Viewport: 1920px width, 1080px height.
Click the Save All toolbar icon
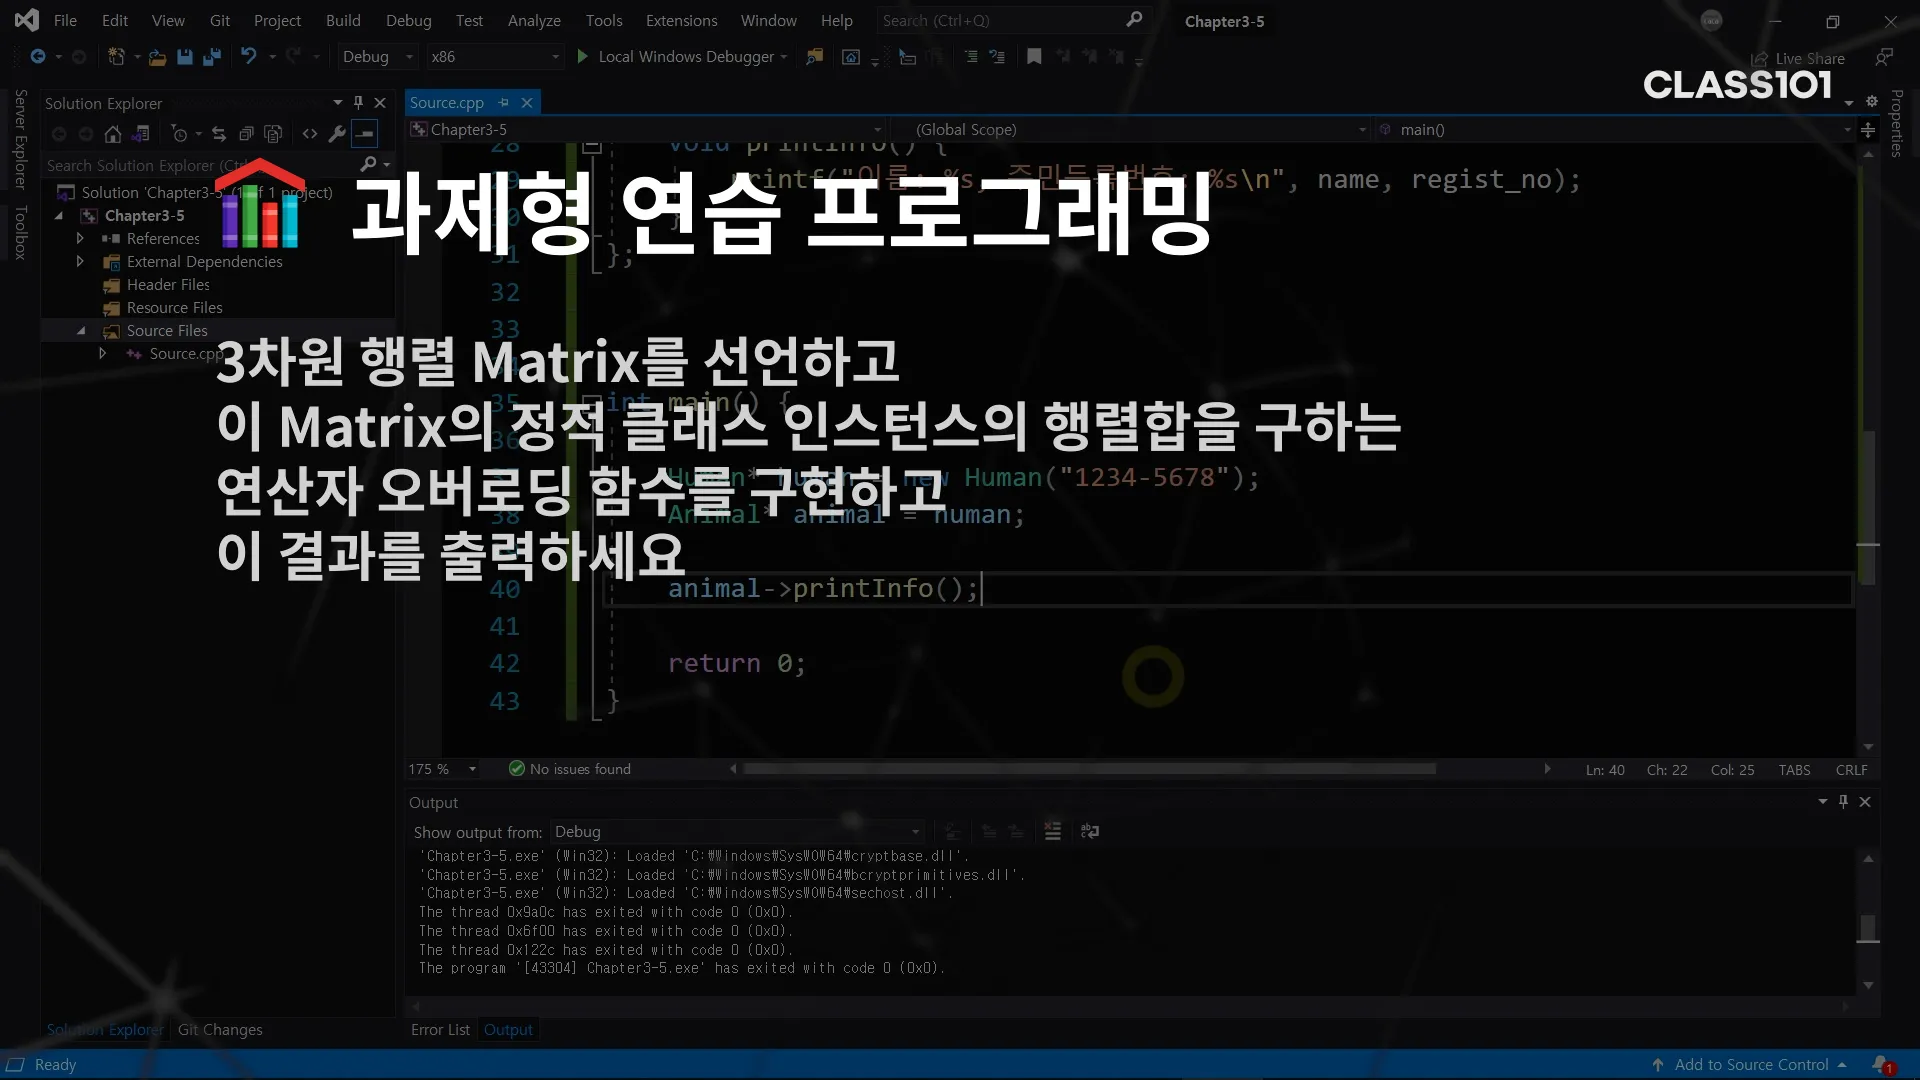211,57
